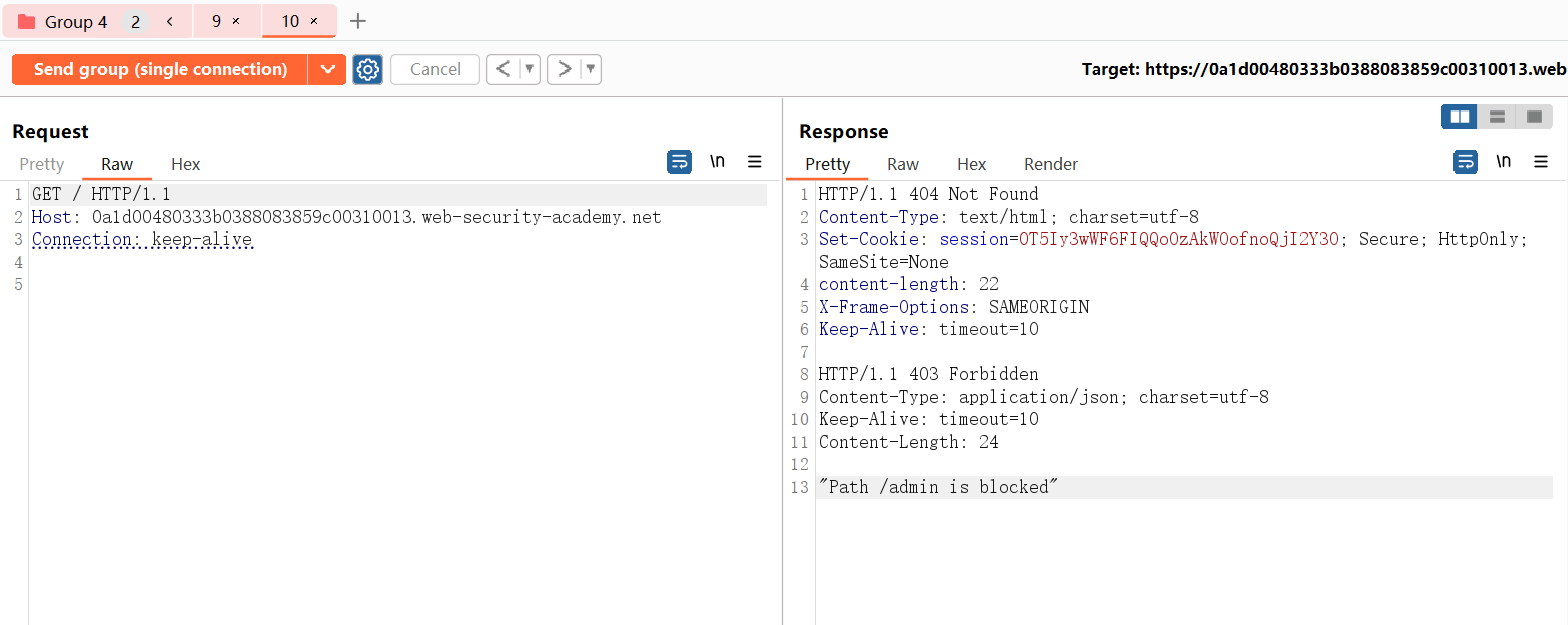1568x625 pixels.
Task: Click Send group (single connection) button
Action: point(160,69)
